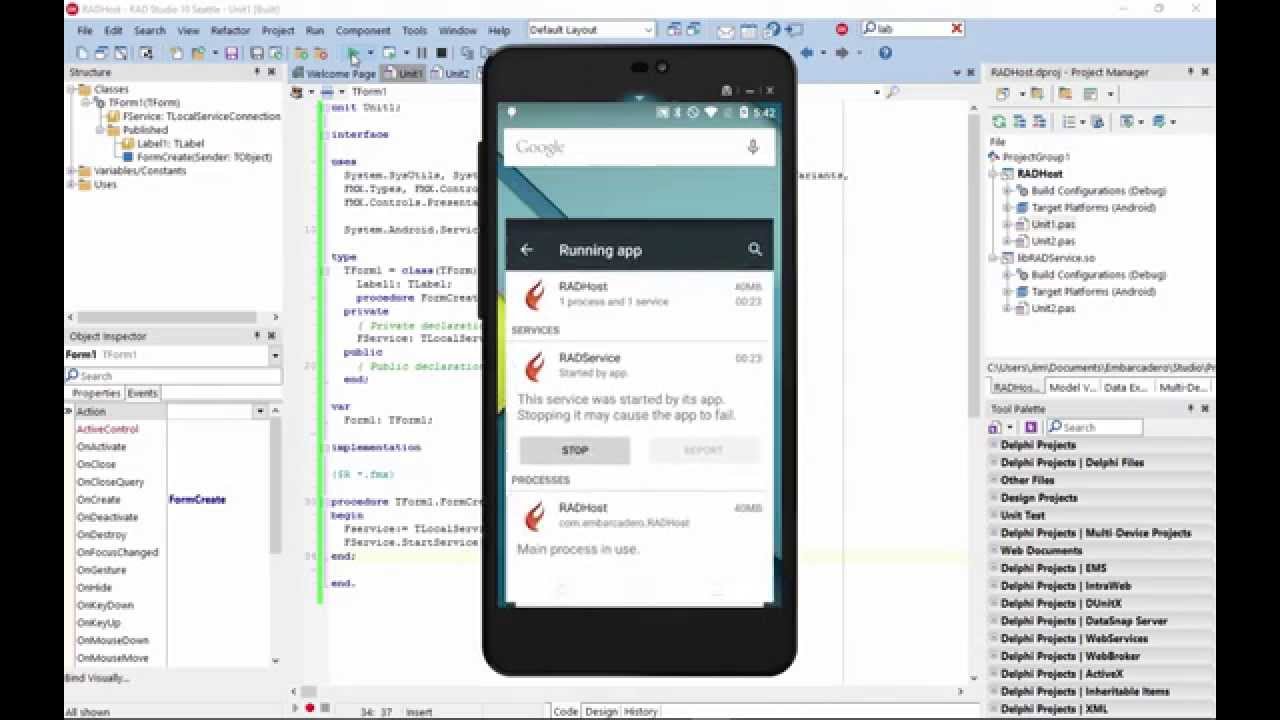
Task: Click the back navigation arrow in toolbar
Action: pyautogui.click(x=808, y=53)
